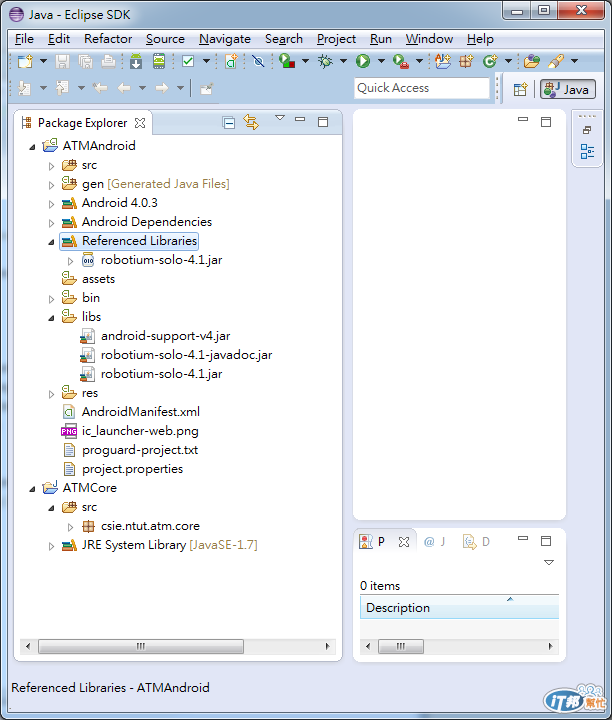Open the Window menu

point(429,39)
